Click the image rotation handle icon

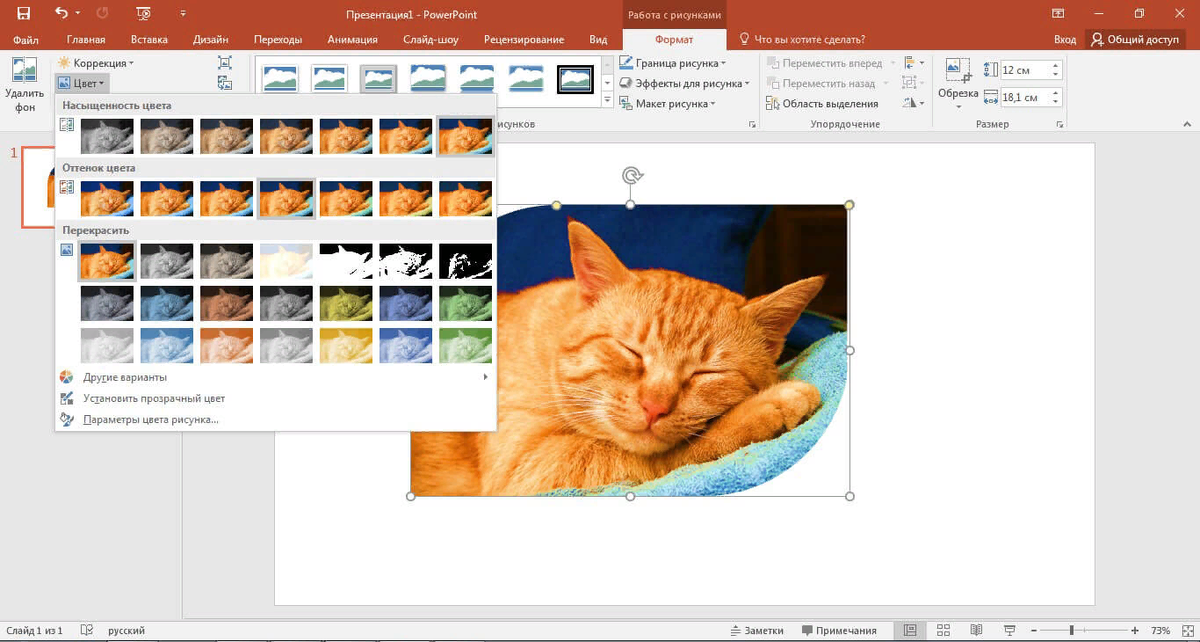tap(631, 176)
